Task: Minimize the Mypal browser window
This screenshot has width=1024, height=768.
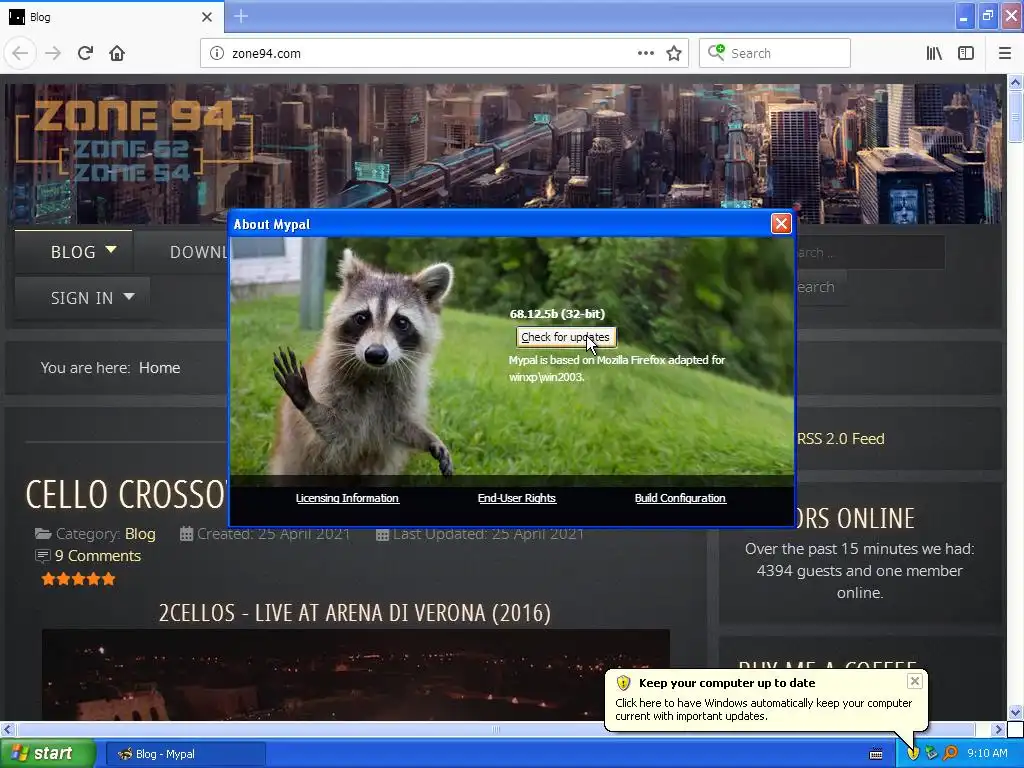Action: point(963,16)
